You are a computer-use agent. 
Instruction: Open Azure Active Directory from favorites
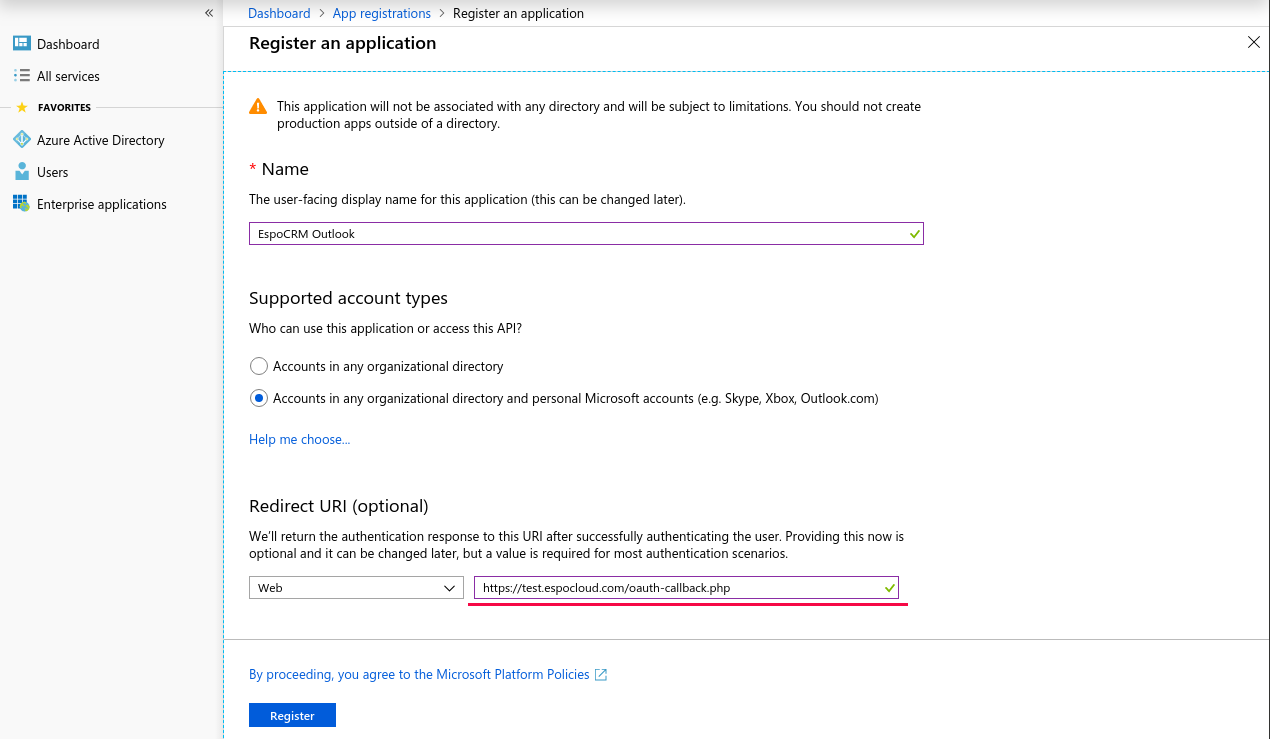100,140
